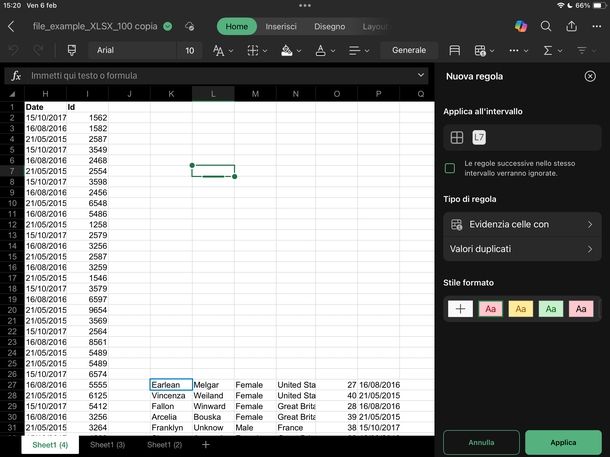Open the text size formatting icon
The height and width of the screenshot is (457, 610).
point(219,50)
